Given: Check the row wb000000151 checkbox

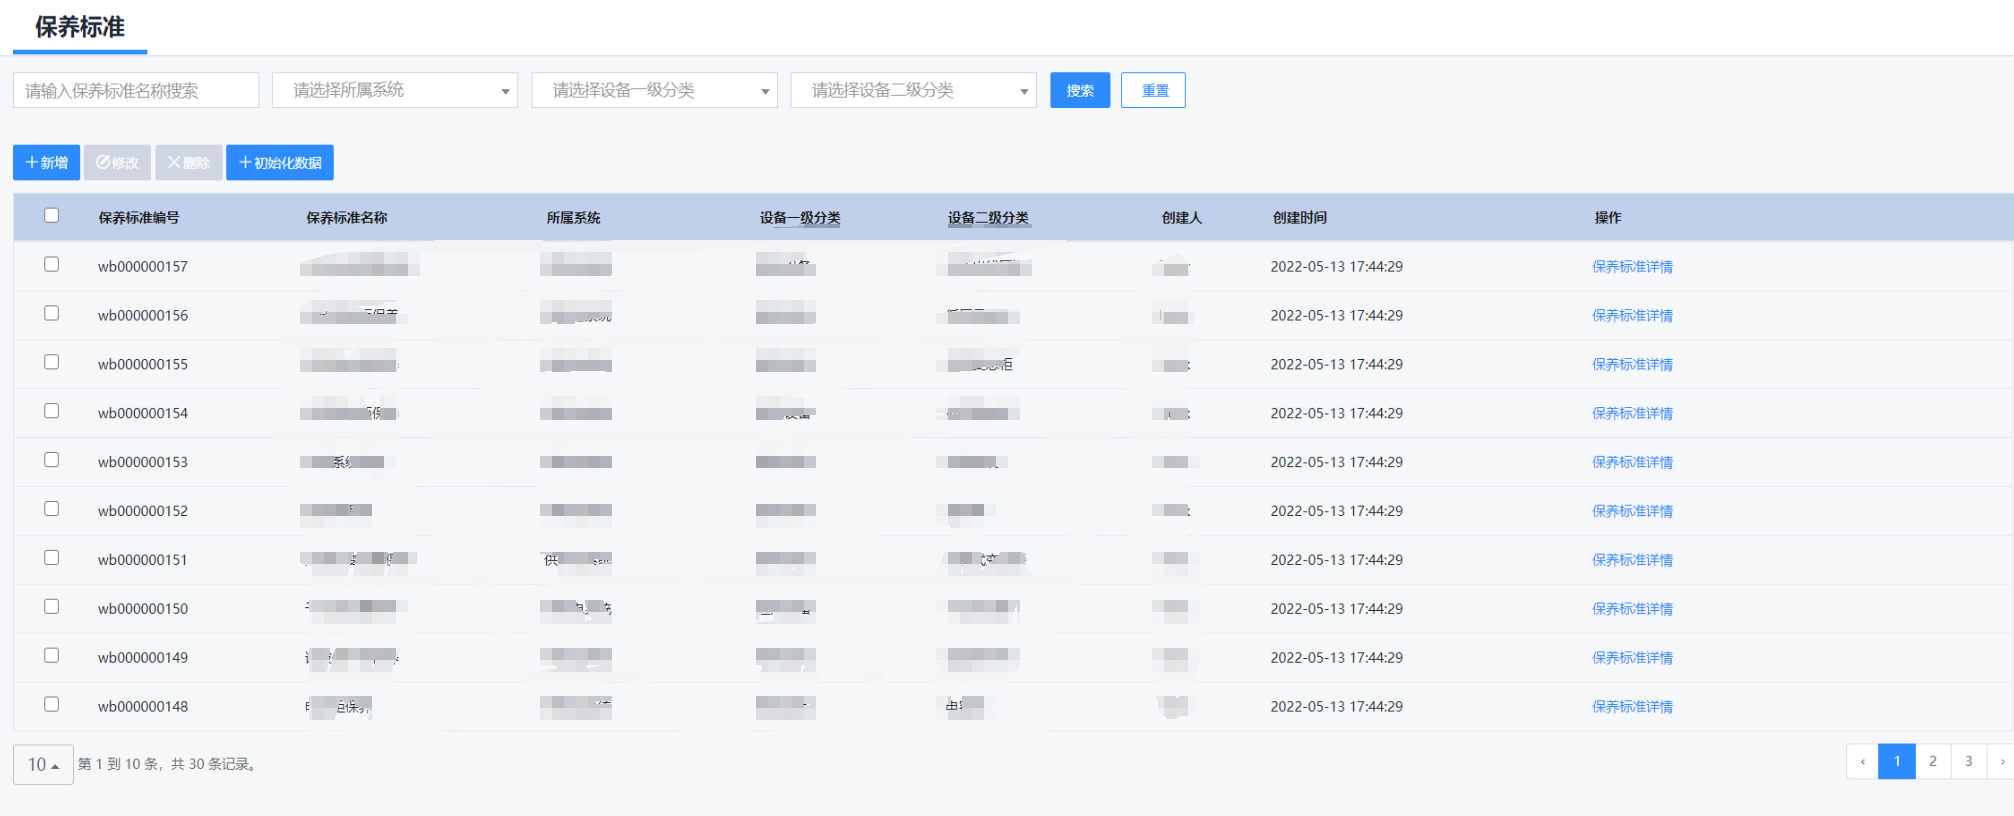Looking at the screenshot, I should [x=52, y=558].
